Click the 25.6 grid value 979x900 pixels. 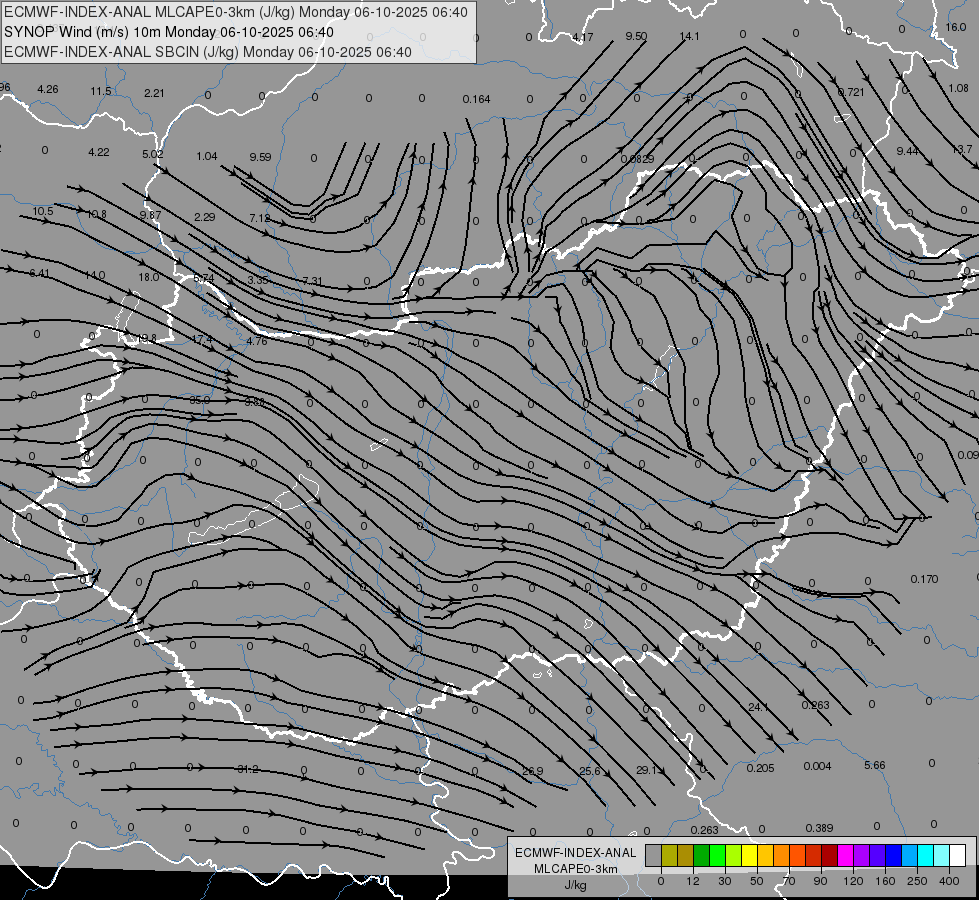point(589,771)
